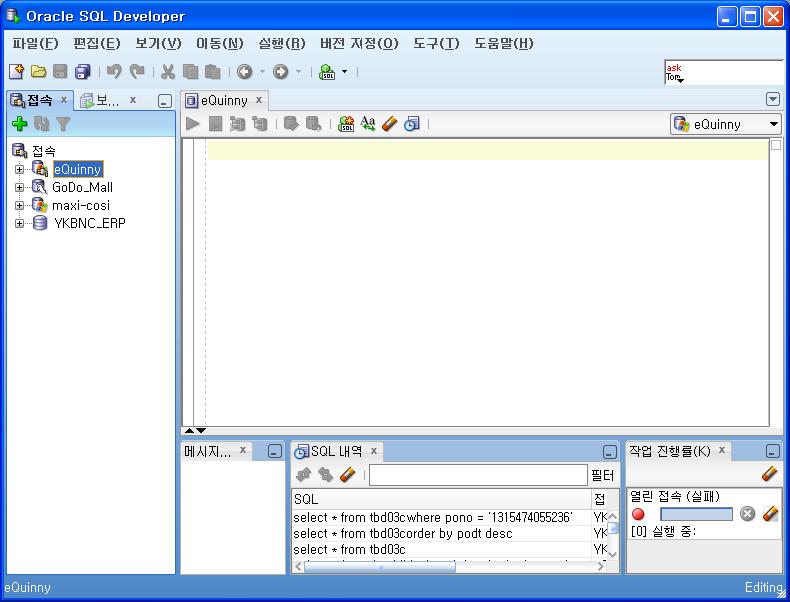Minimize the connections panel
The width and height of the screenshot is (790, 602).
165,101
